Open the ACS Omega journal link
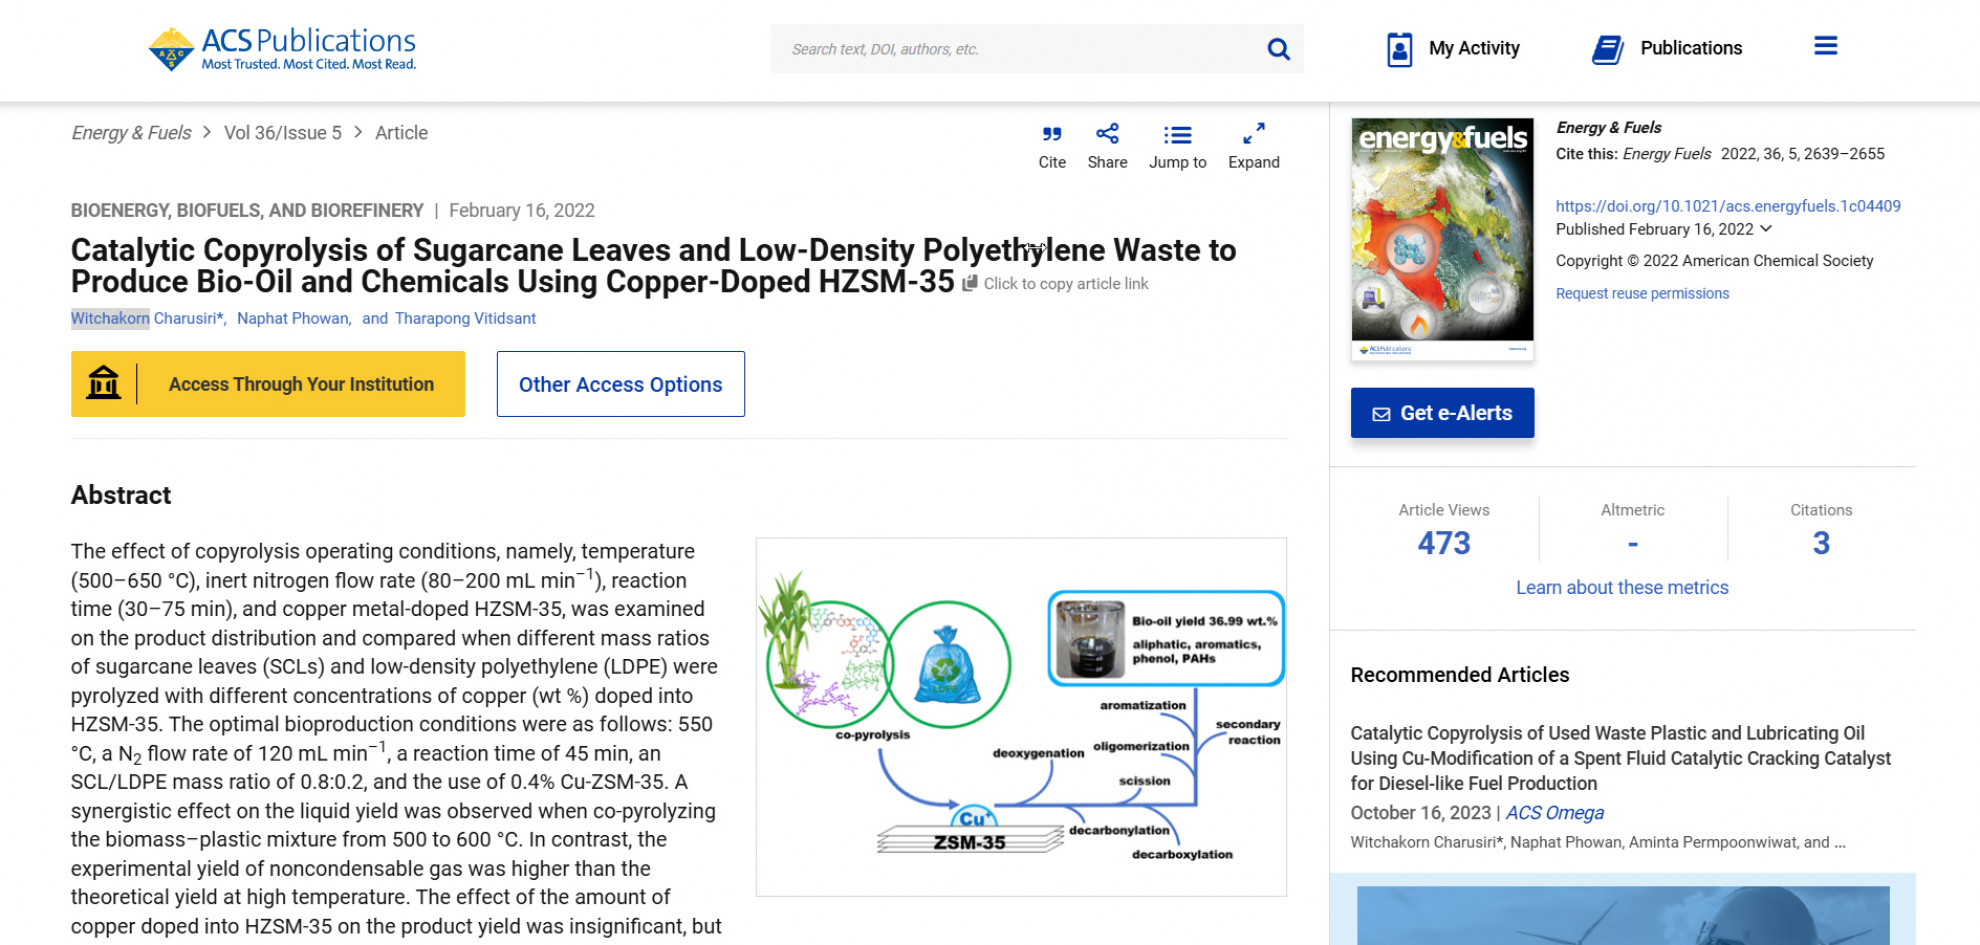Viewport: 1980px width, 945px height. coord(1555,813)
